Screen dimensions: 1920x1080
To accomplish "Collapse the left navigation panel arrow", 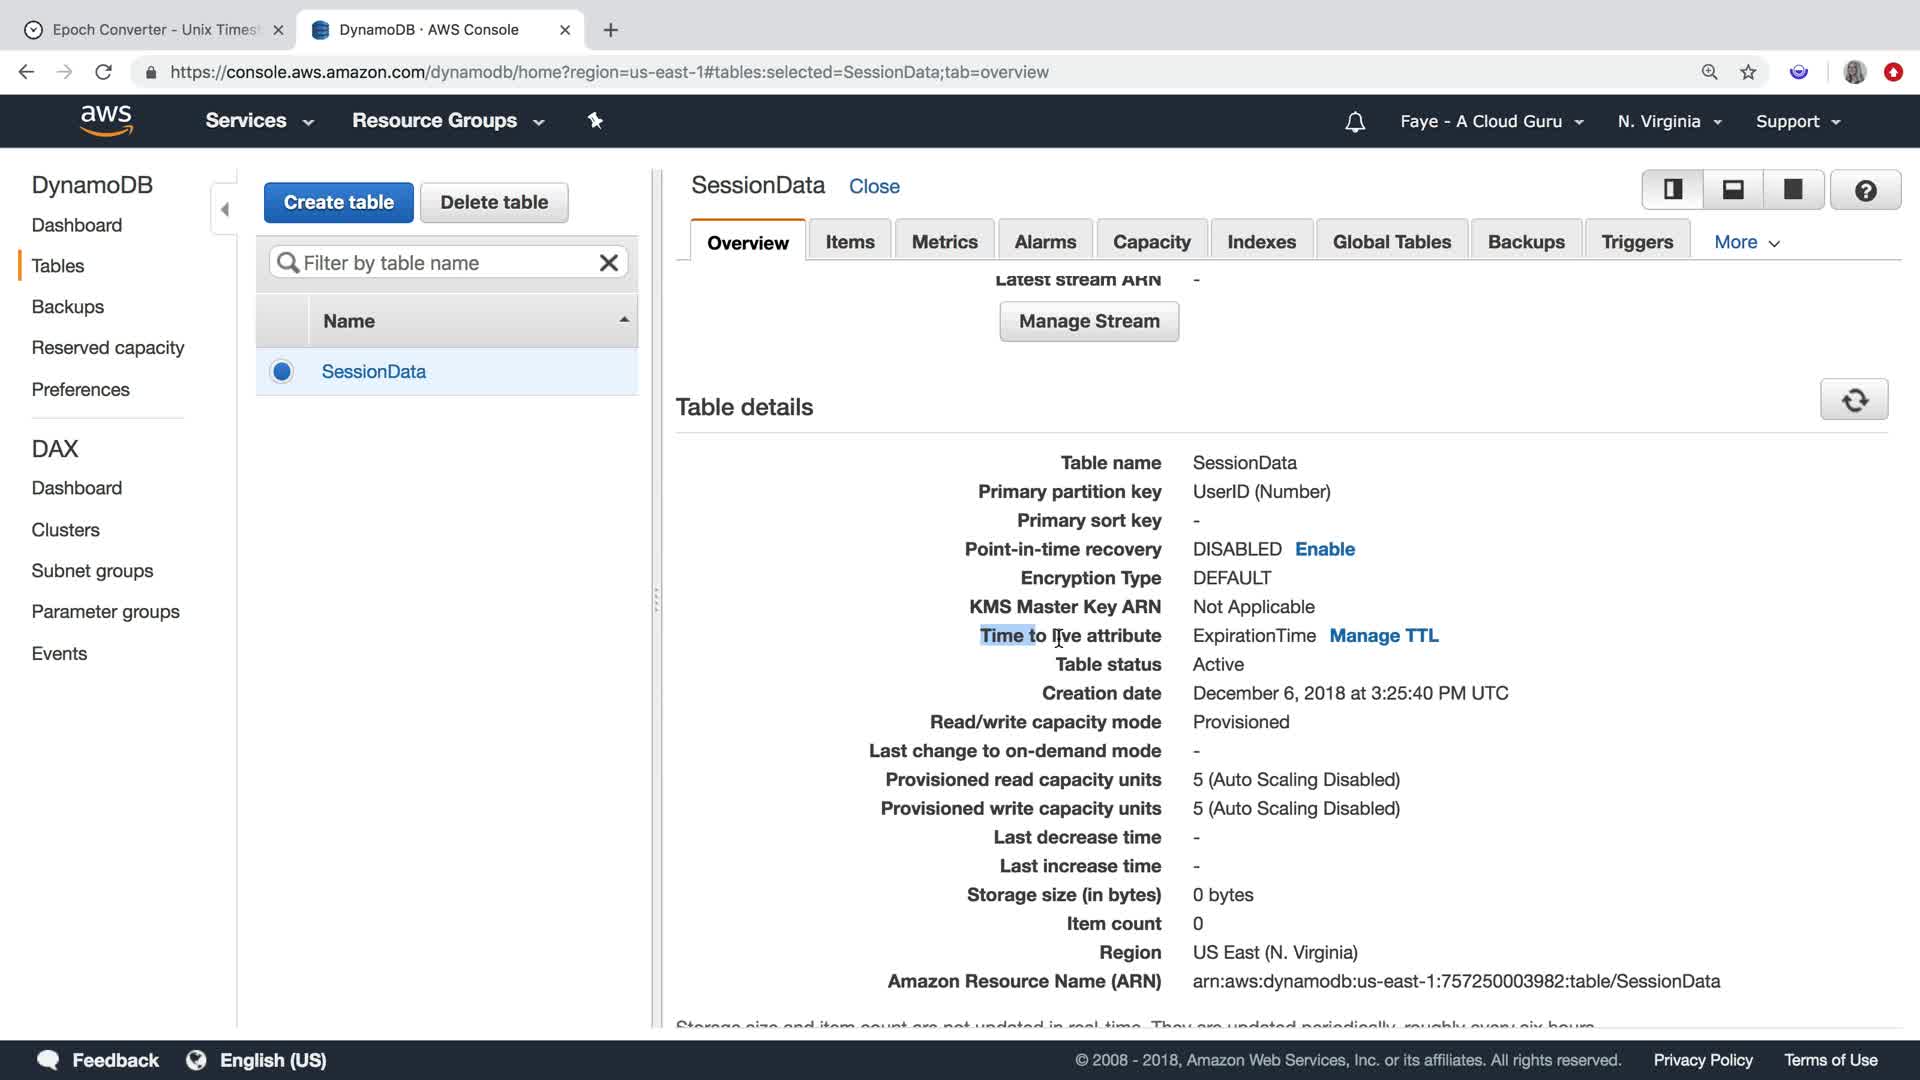I will 224,210.
